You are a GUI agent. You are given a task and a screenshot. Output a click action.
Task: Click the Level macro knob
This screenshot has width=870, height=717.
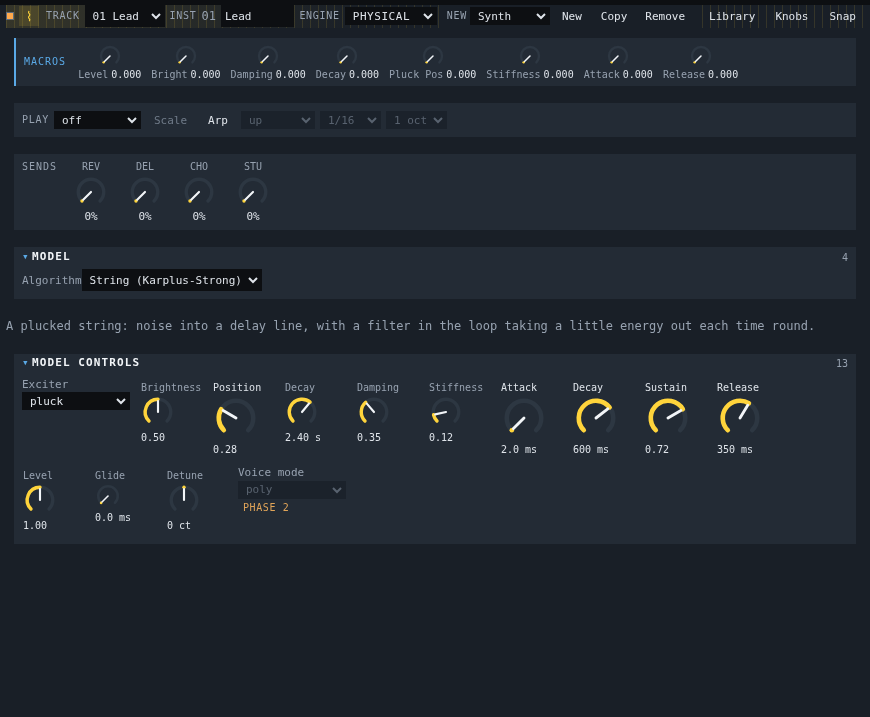click(x=109, y=57)
